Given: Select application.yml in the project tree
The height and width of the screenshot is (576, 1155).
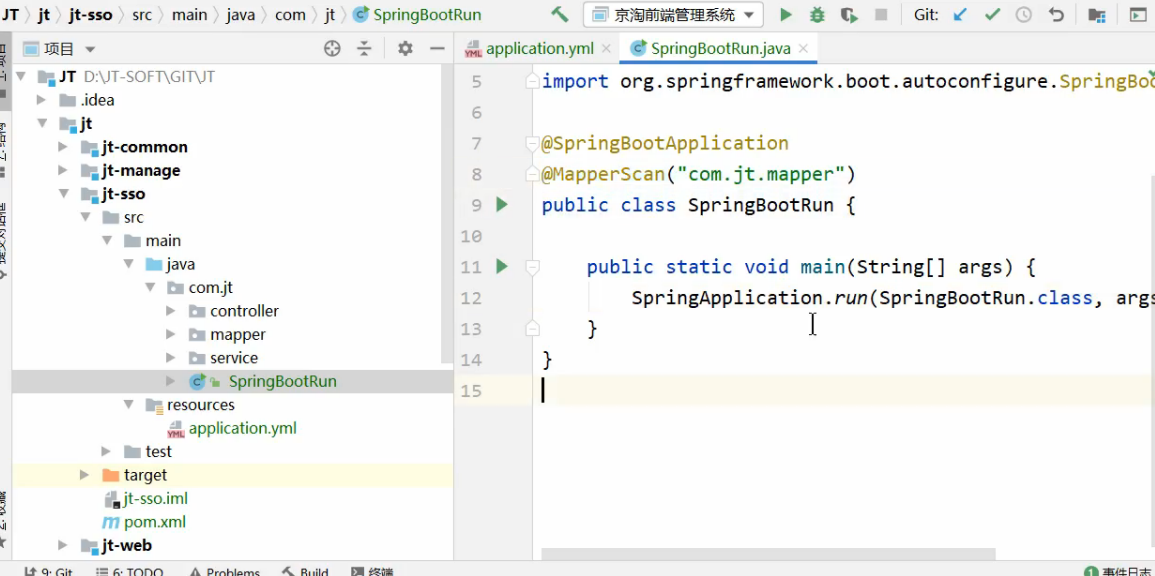Looking at the screenshot, I should [242, 428].
